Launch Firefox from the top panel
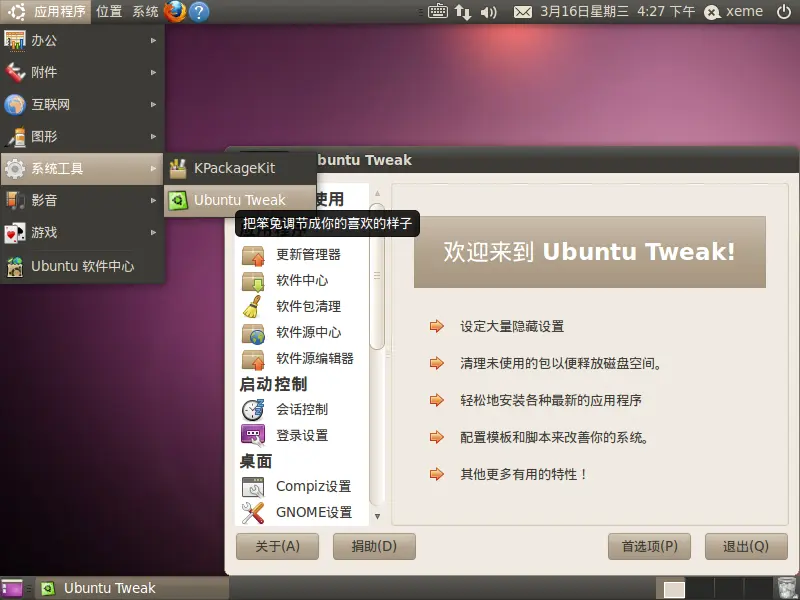 pos(175,11)
